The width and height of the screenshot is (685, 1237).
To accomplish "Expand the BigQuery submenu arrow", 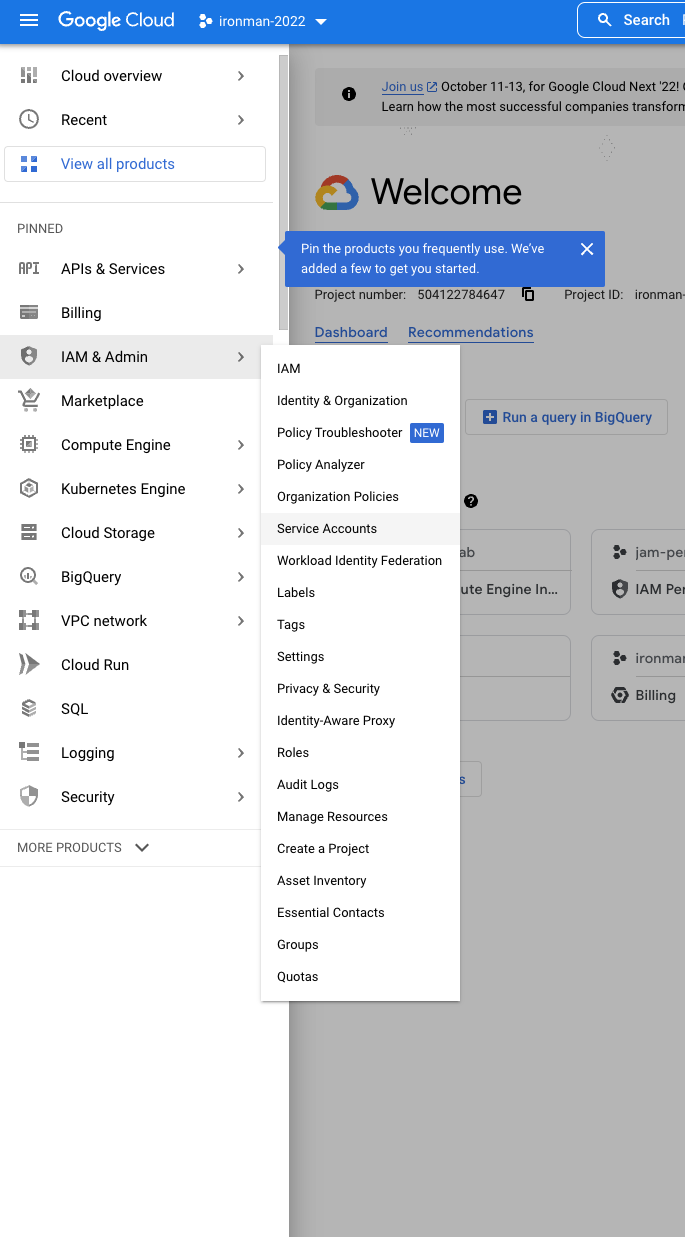I will coord(241,577).
